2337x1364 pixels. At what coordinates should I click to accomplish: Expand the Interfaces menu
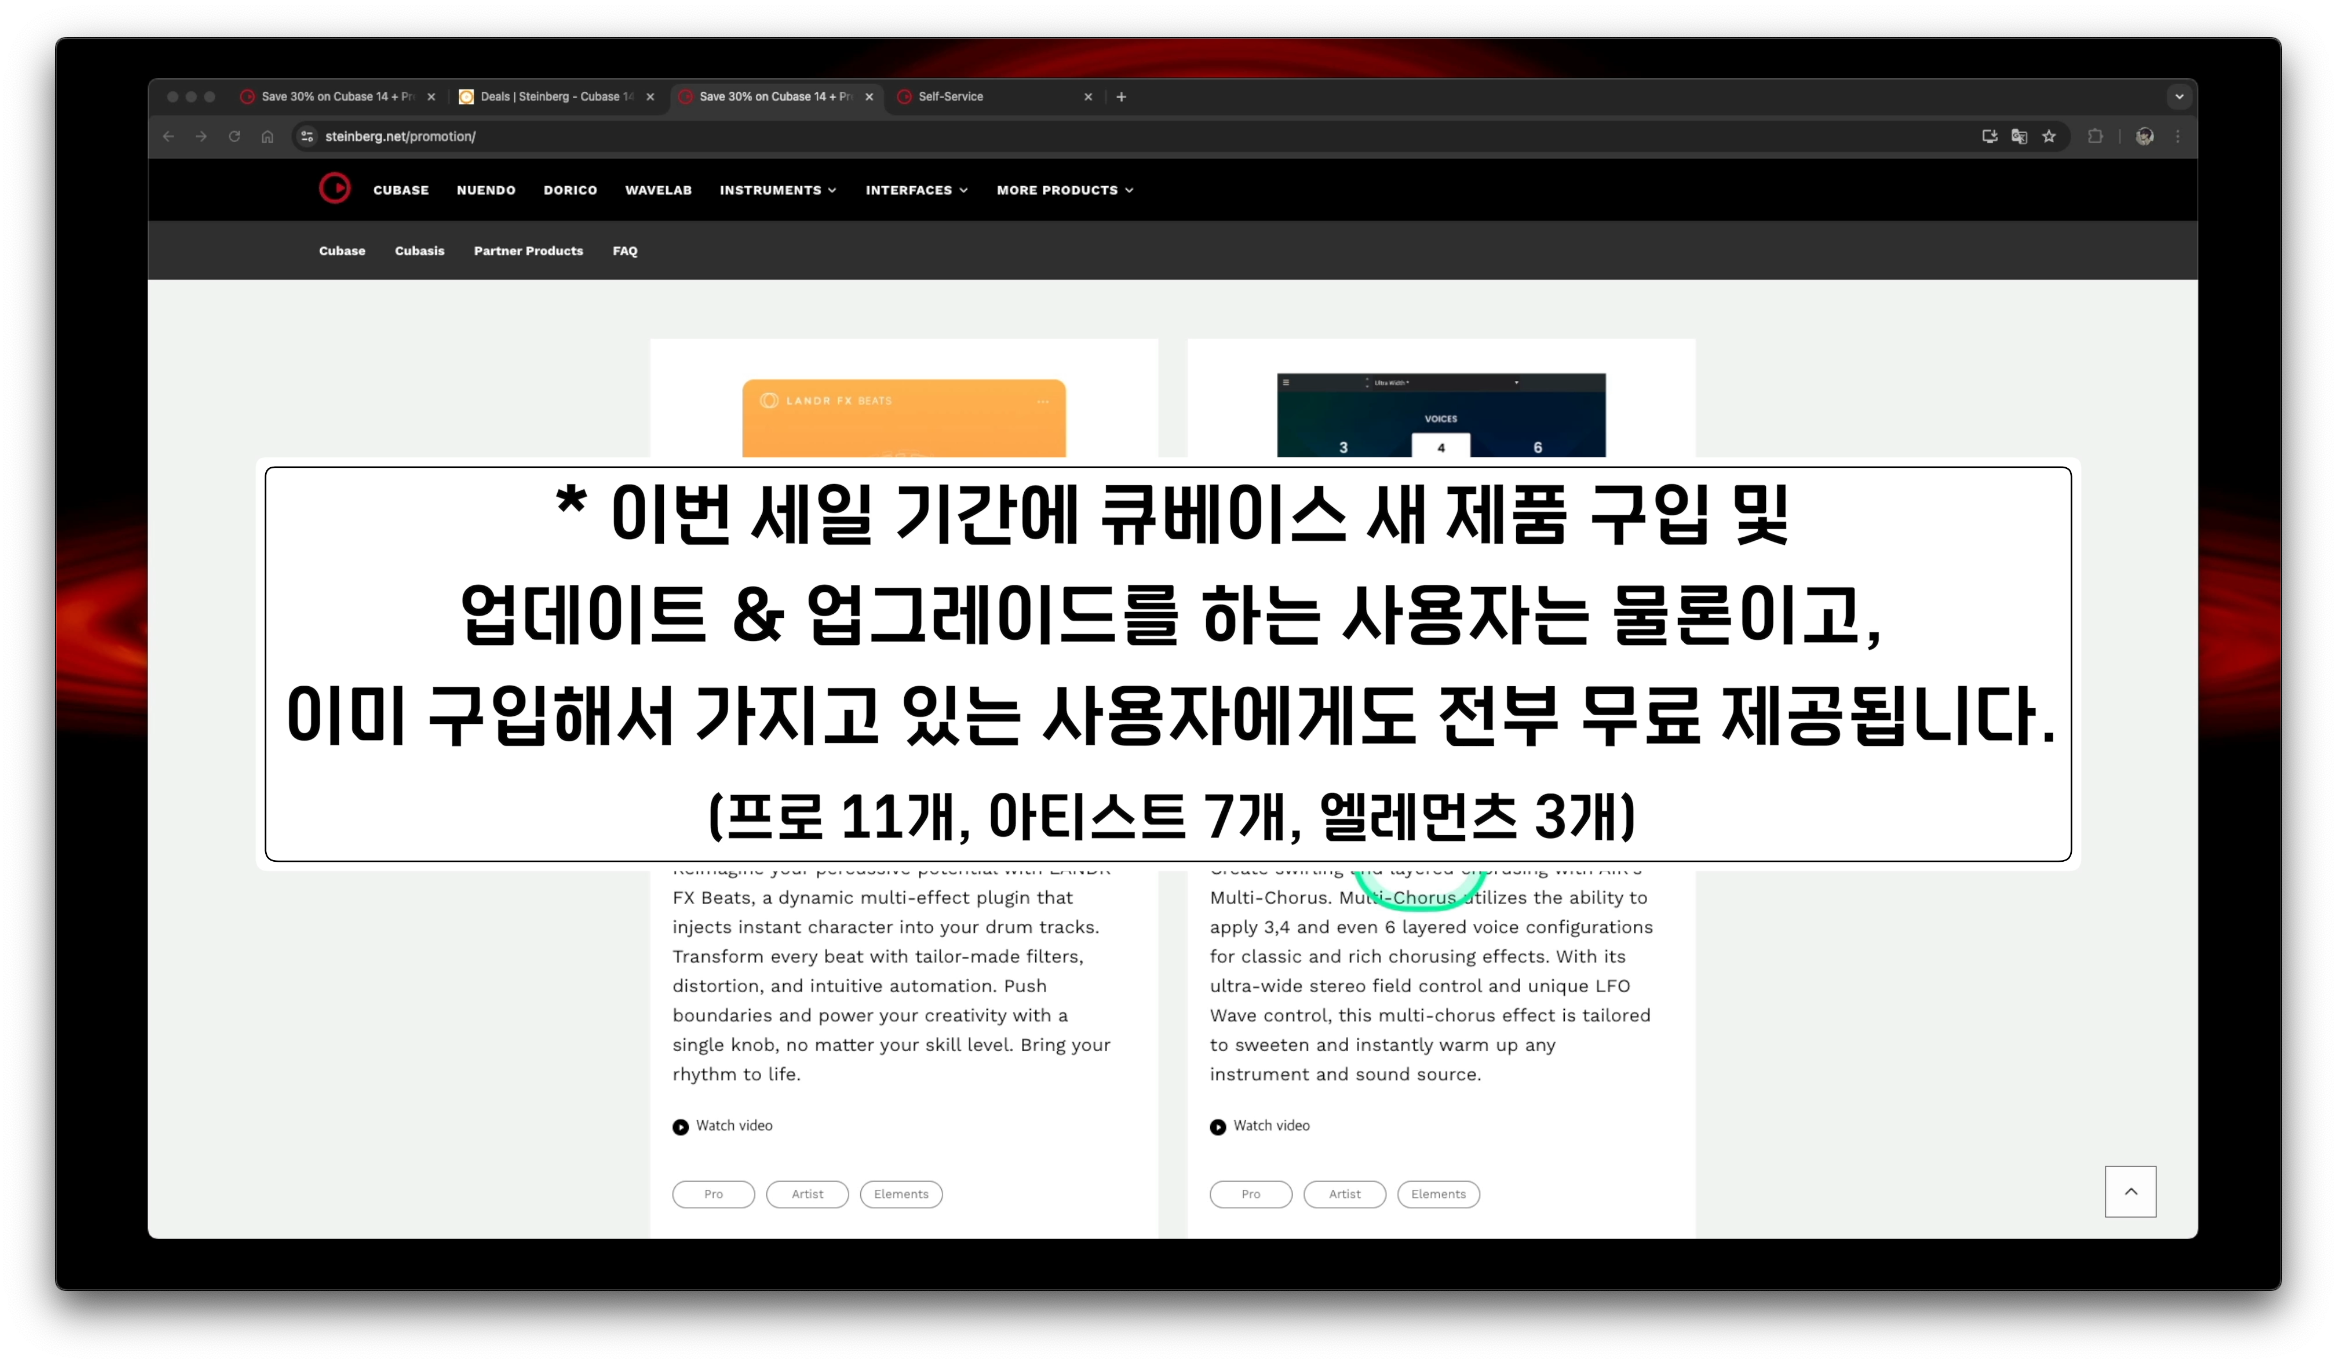916,190
